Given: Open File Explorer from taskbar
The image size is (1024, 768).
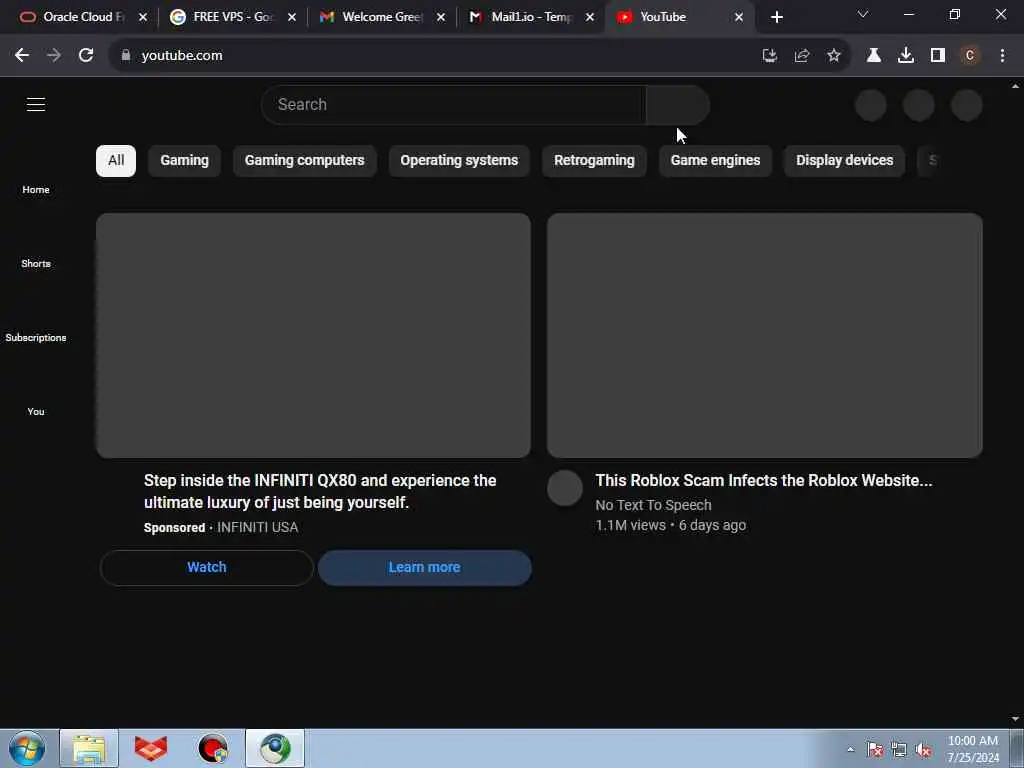Looking at the screenshot, I should [89, 748].
